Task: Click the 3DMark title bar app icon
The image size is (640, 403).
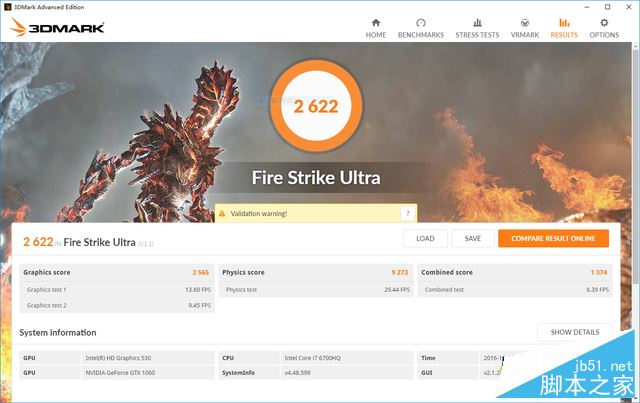Action: pos(7,7)
